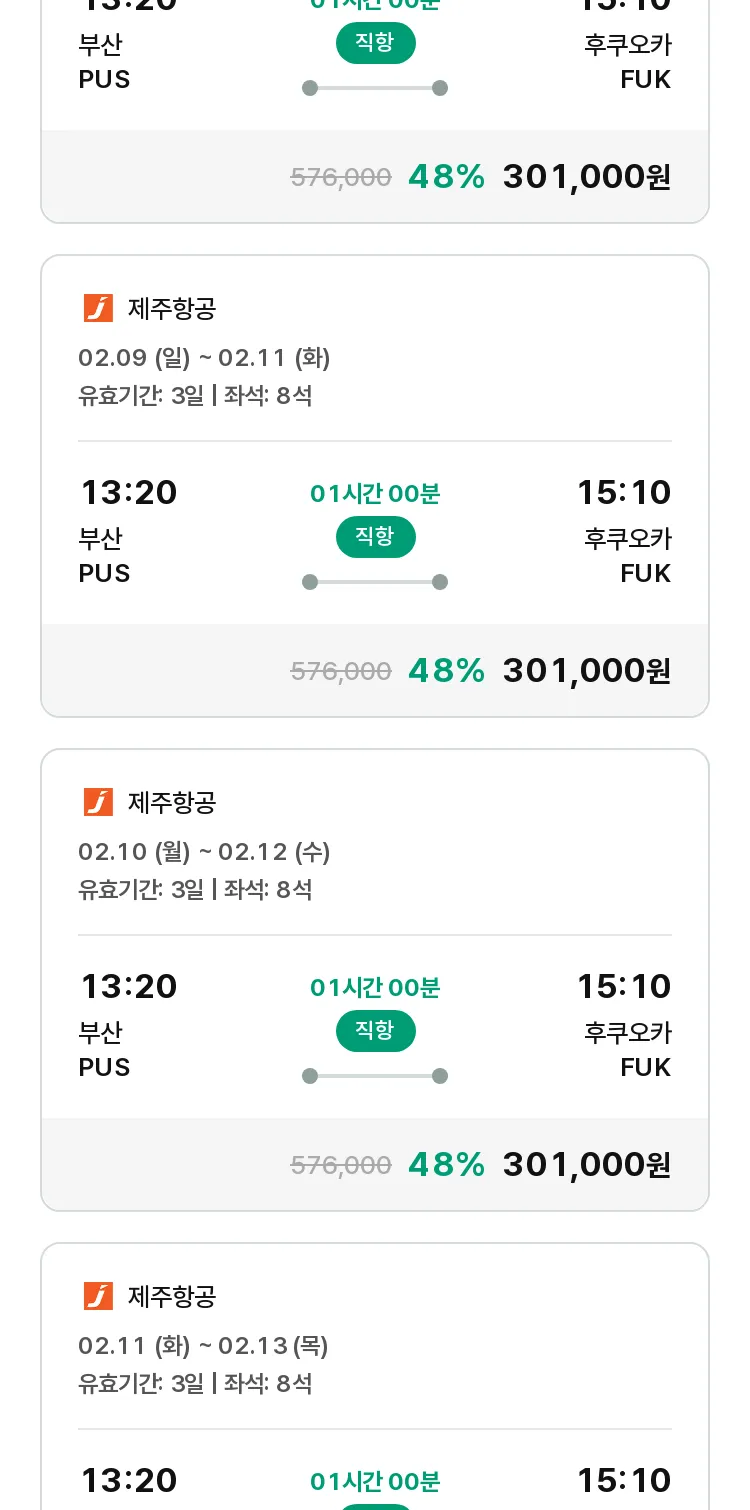Tap 부산 PUS departure on 02.10 card

[104, 1050]
